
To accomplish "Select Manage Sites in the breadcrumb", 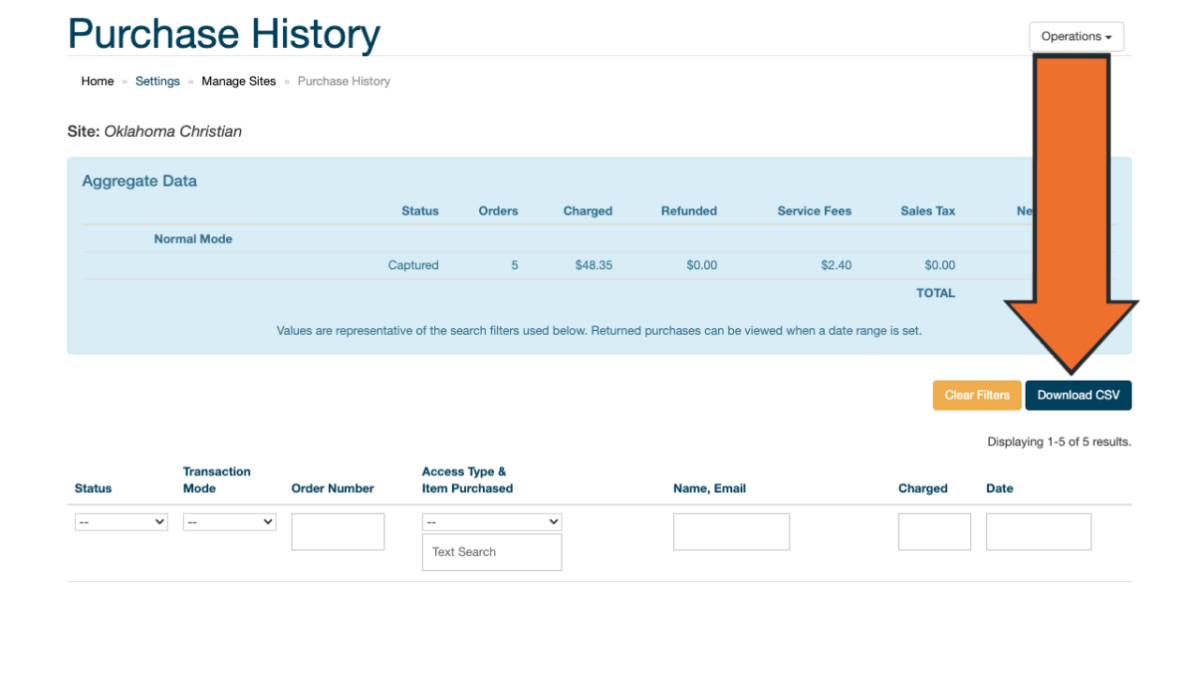I will tap(238, 81).
